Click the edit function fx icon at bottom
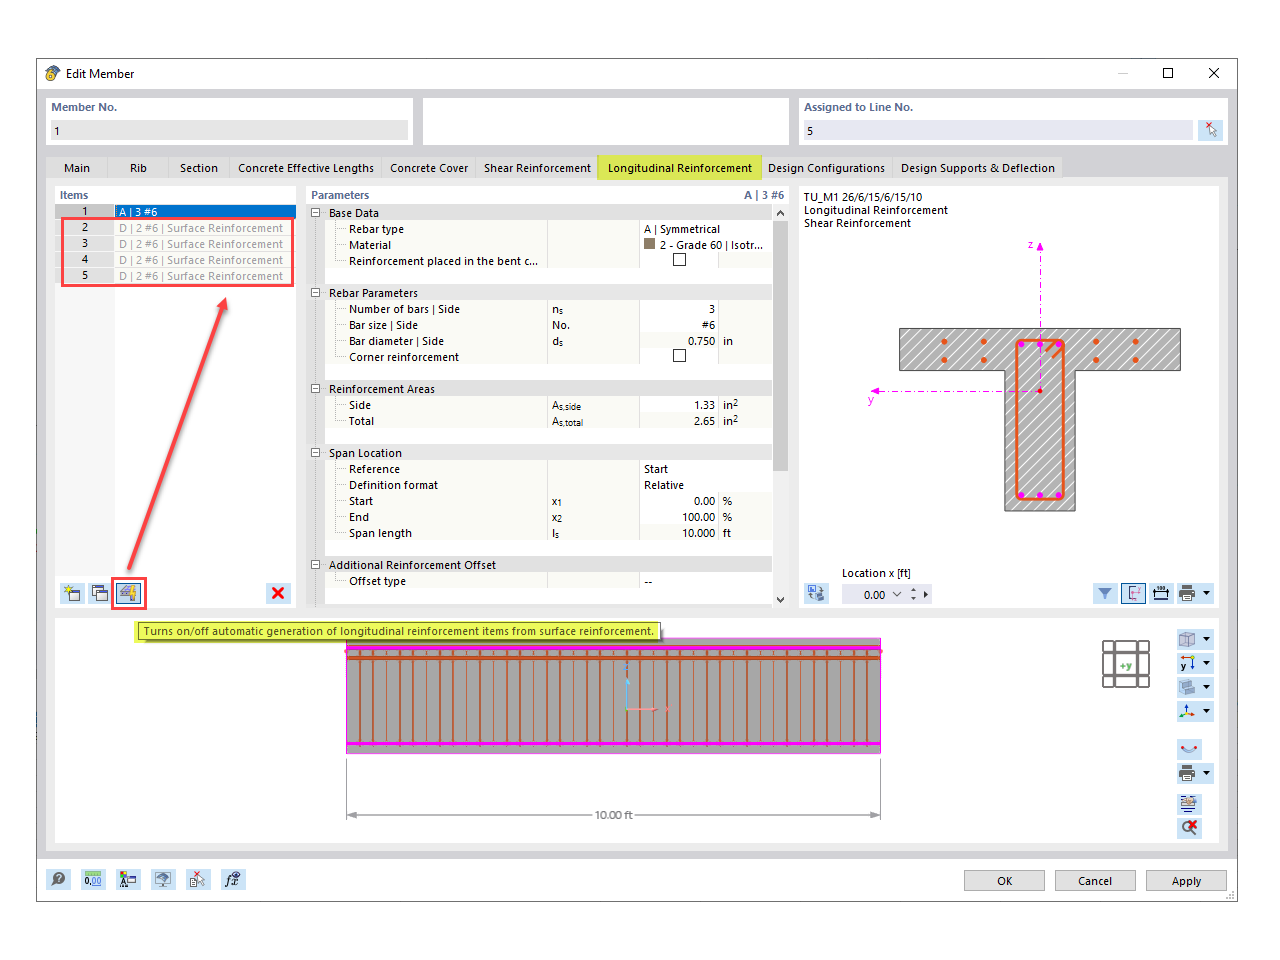1280x960 pixels. pos(233,879)
